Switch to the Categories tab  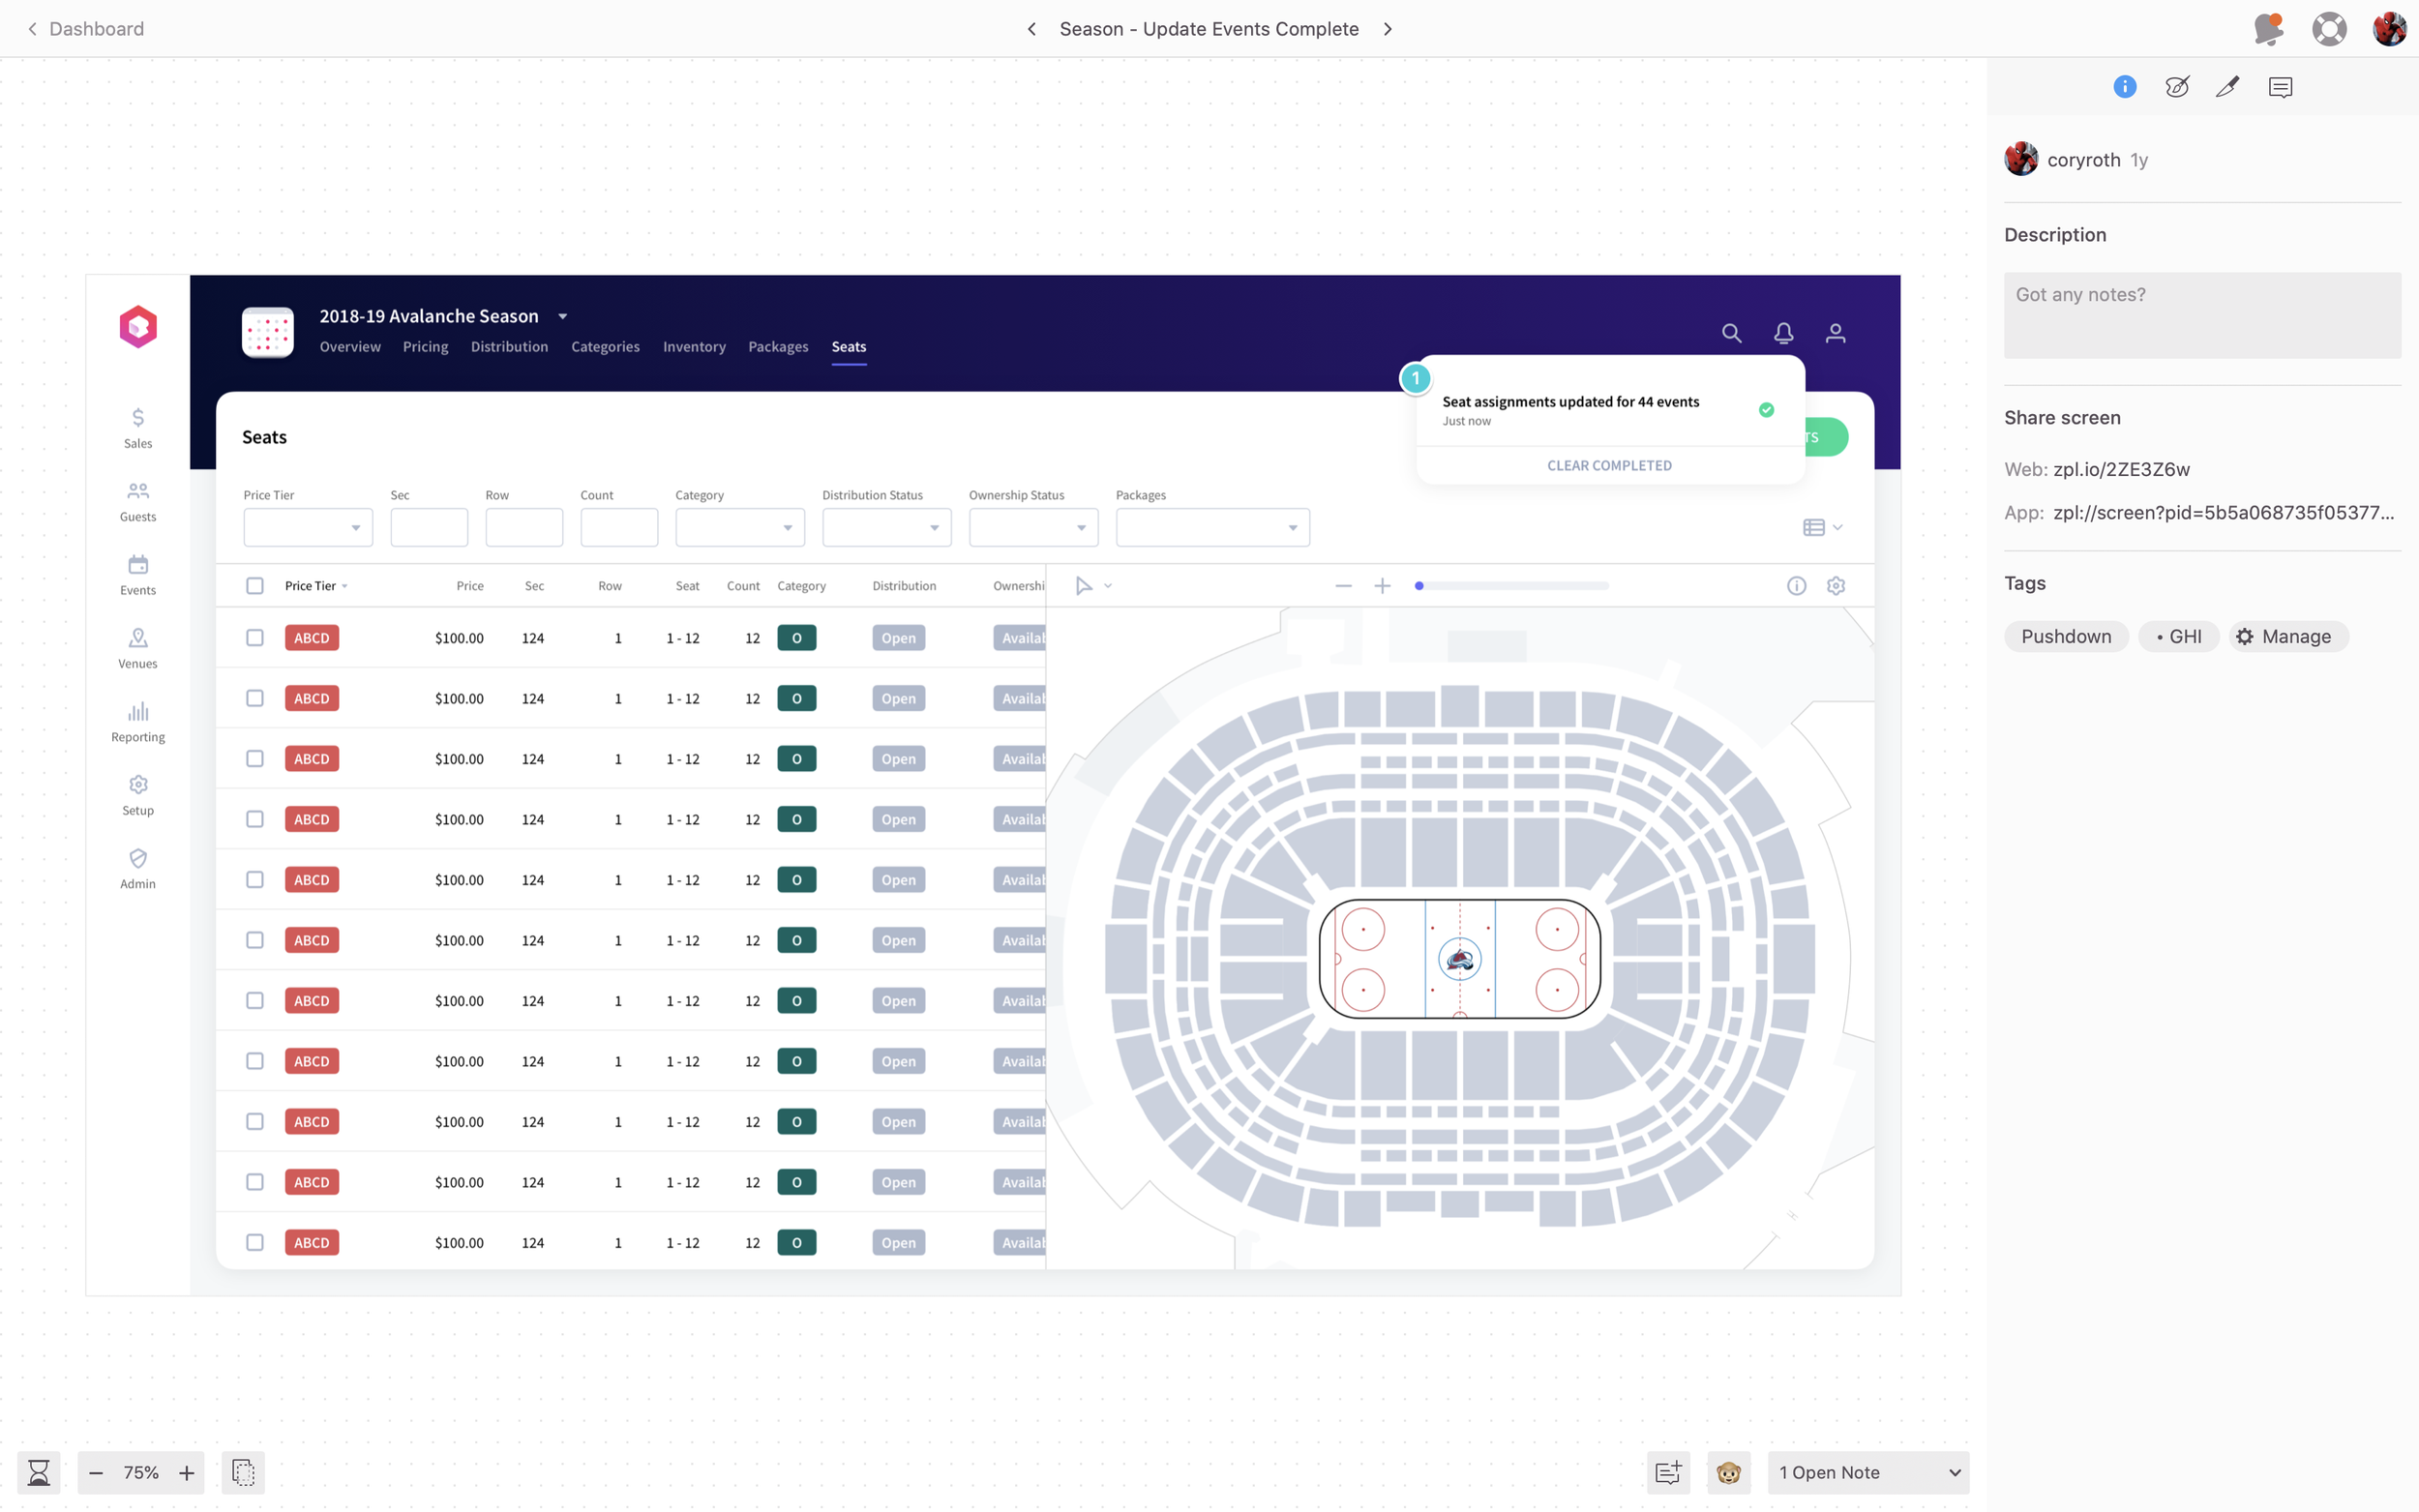coord(605,347)
